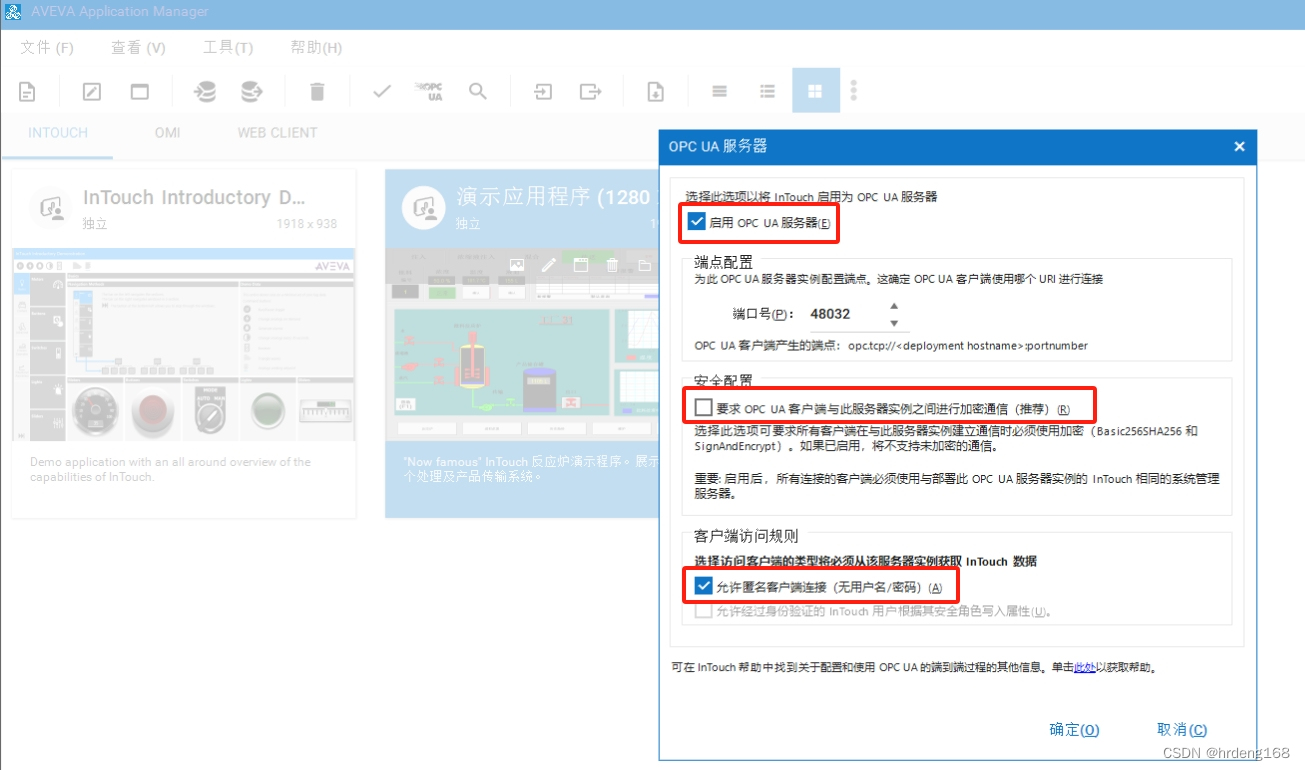
Task: Click the DB Dump database-export icon
Action: (252, 92)
